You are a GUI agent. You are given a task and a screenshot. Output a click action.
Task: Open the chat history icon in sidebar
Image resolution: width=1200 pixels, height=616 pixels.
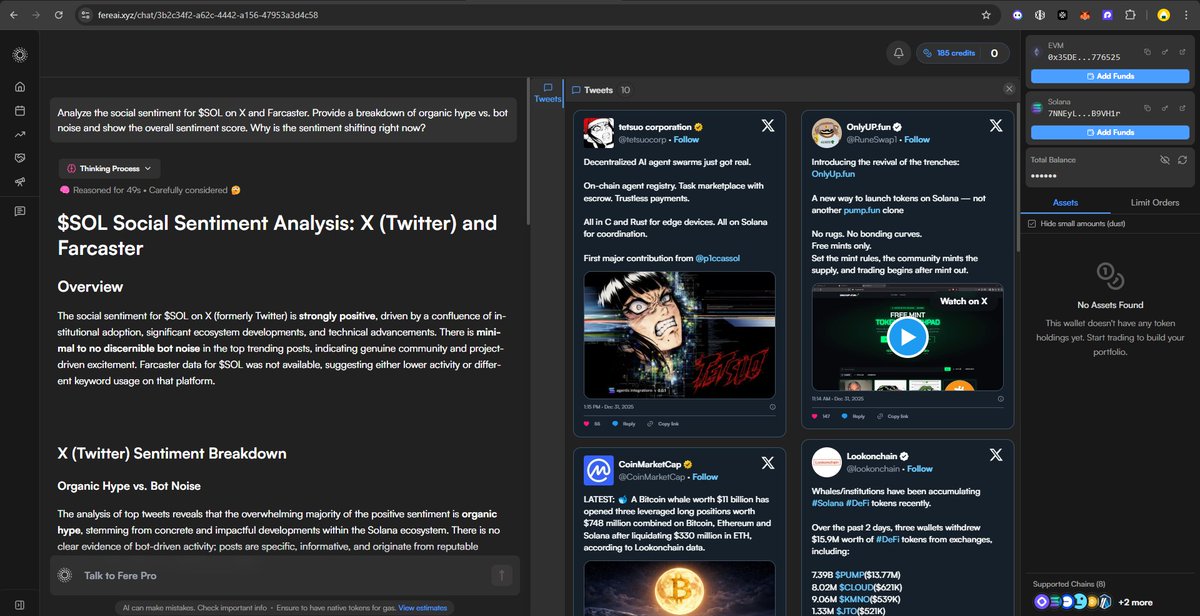[20, 211]
